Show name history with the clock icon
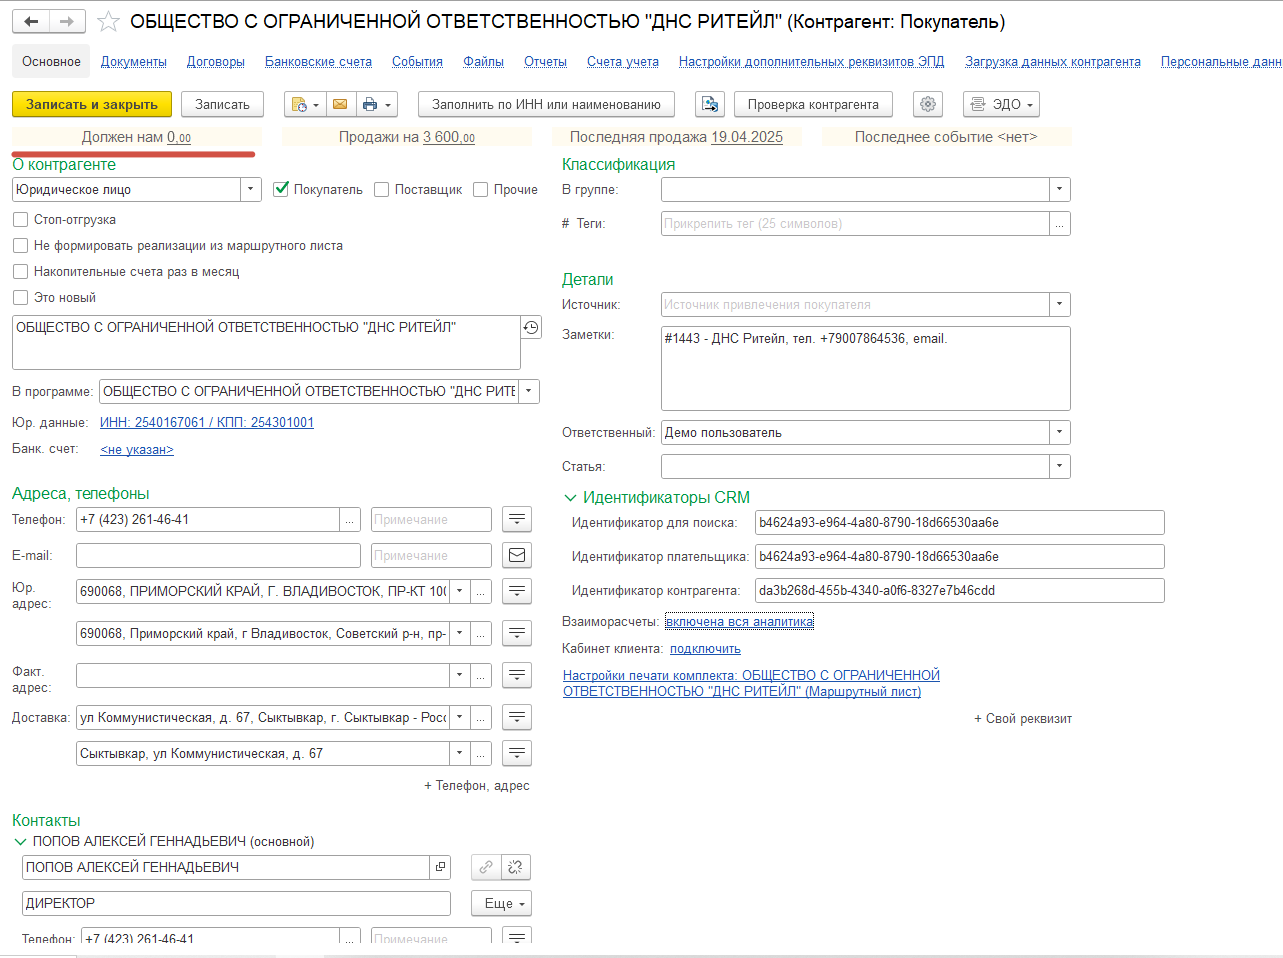Image resolution: width=1283 pixels, height=958 pixels. tap(531, 327)
